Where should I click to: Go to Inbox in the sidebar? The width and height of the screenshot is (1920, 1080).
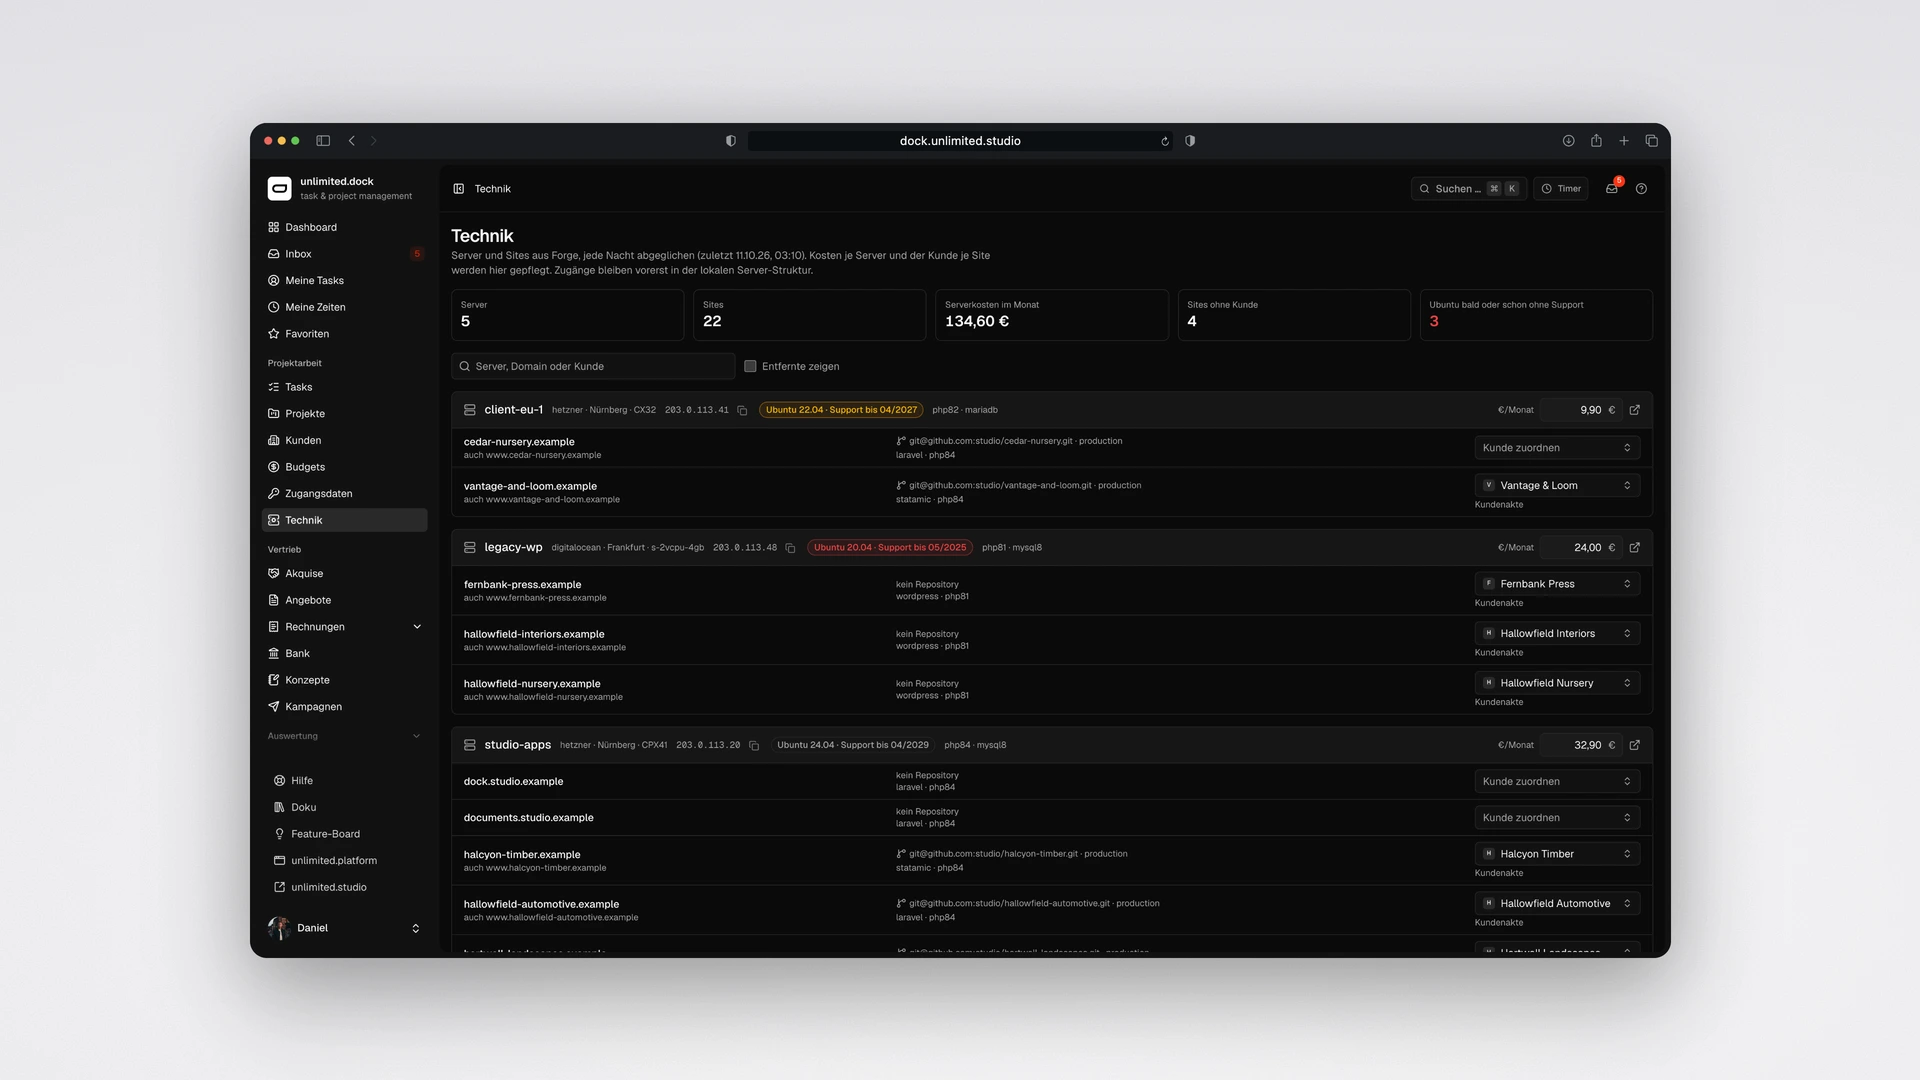[344, 254]
